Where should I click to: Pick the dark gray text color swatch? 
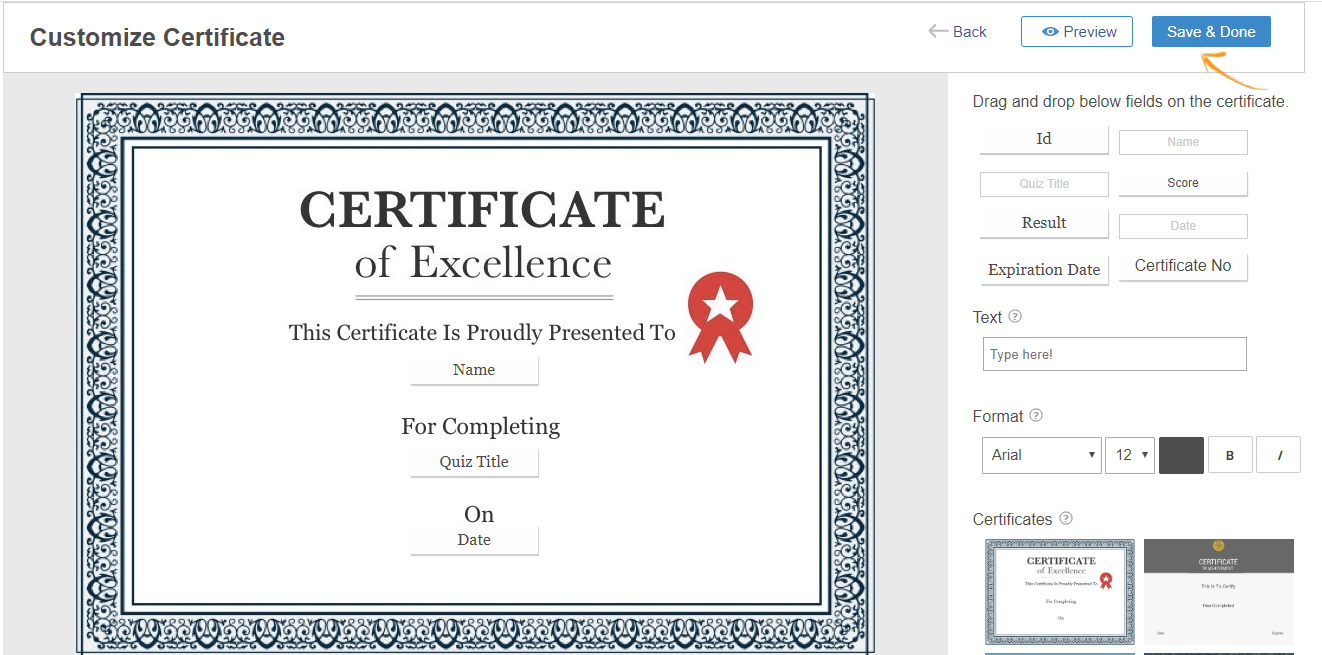point(1181,455)
